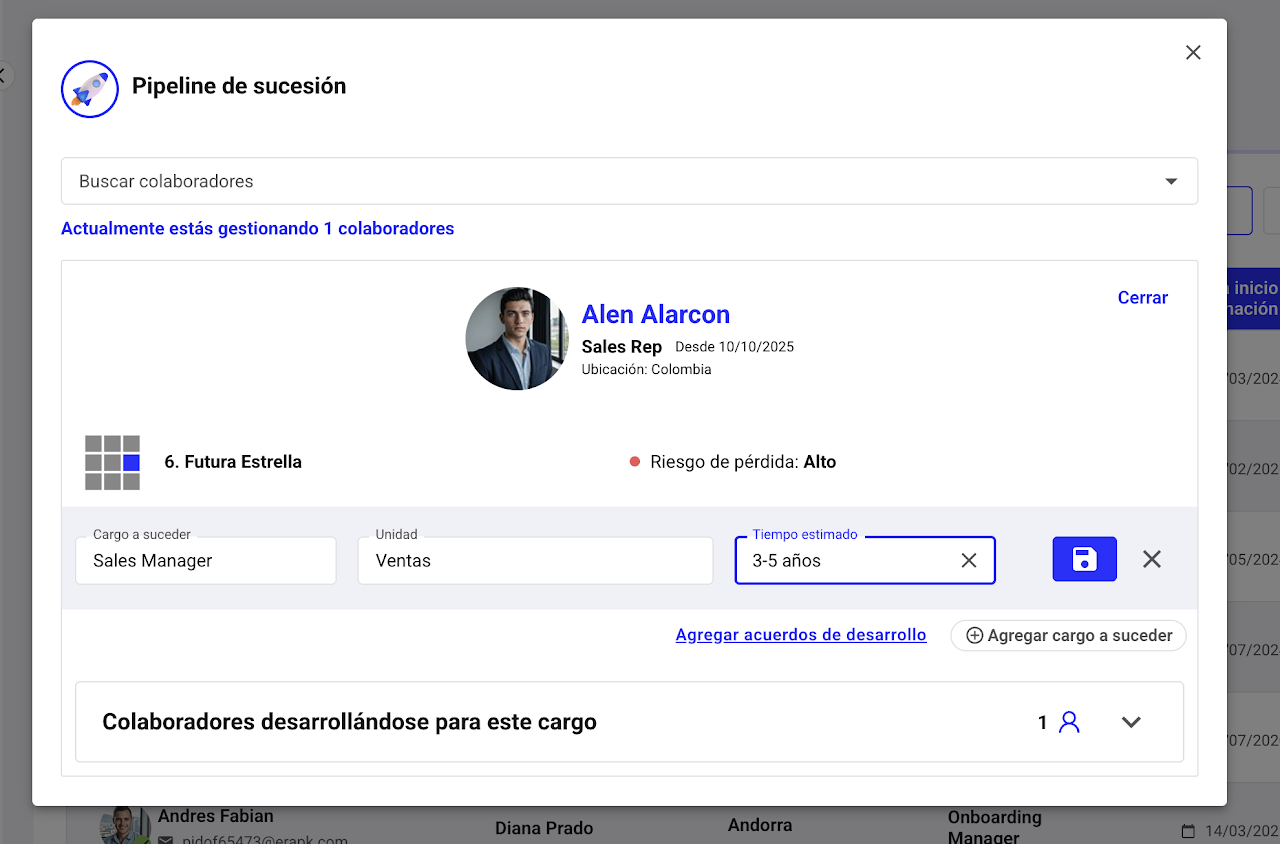This screenshot has width=1280, height=844.
Task: Open the Buscar colaboradores dropdown
Action: click(1170, 181)
